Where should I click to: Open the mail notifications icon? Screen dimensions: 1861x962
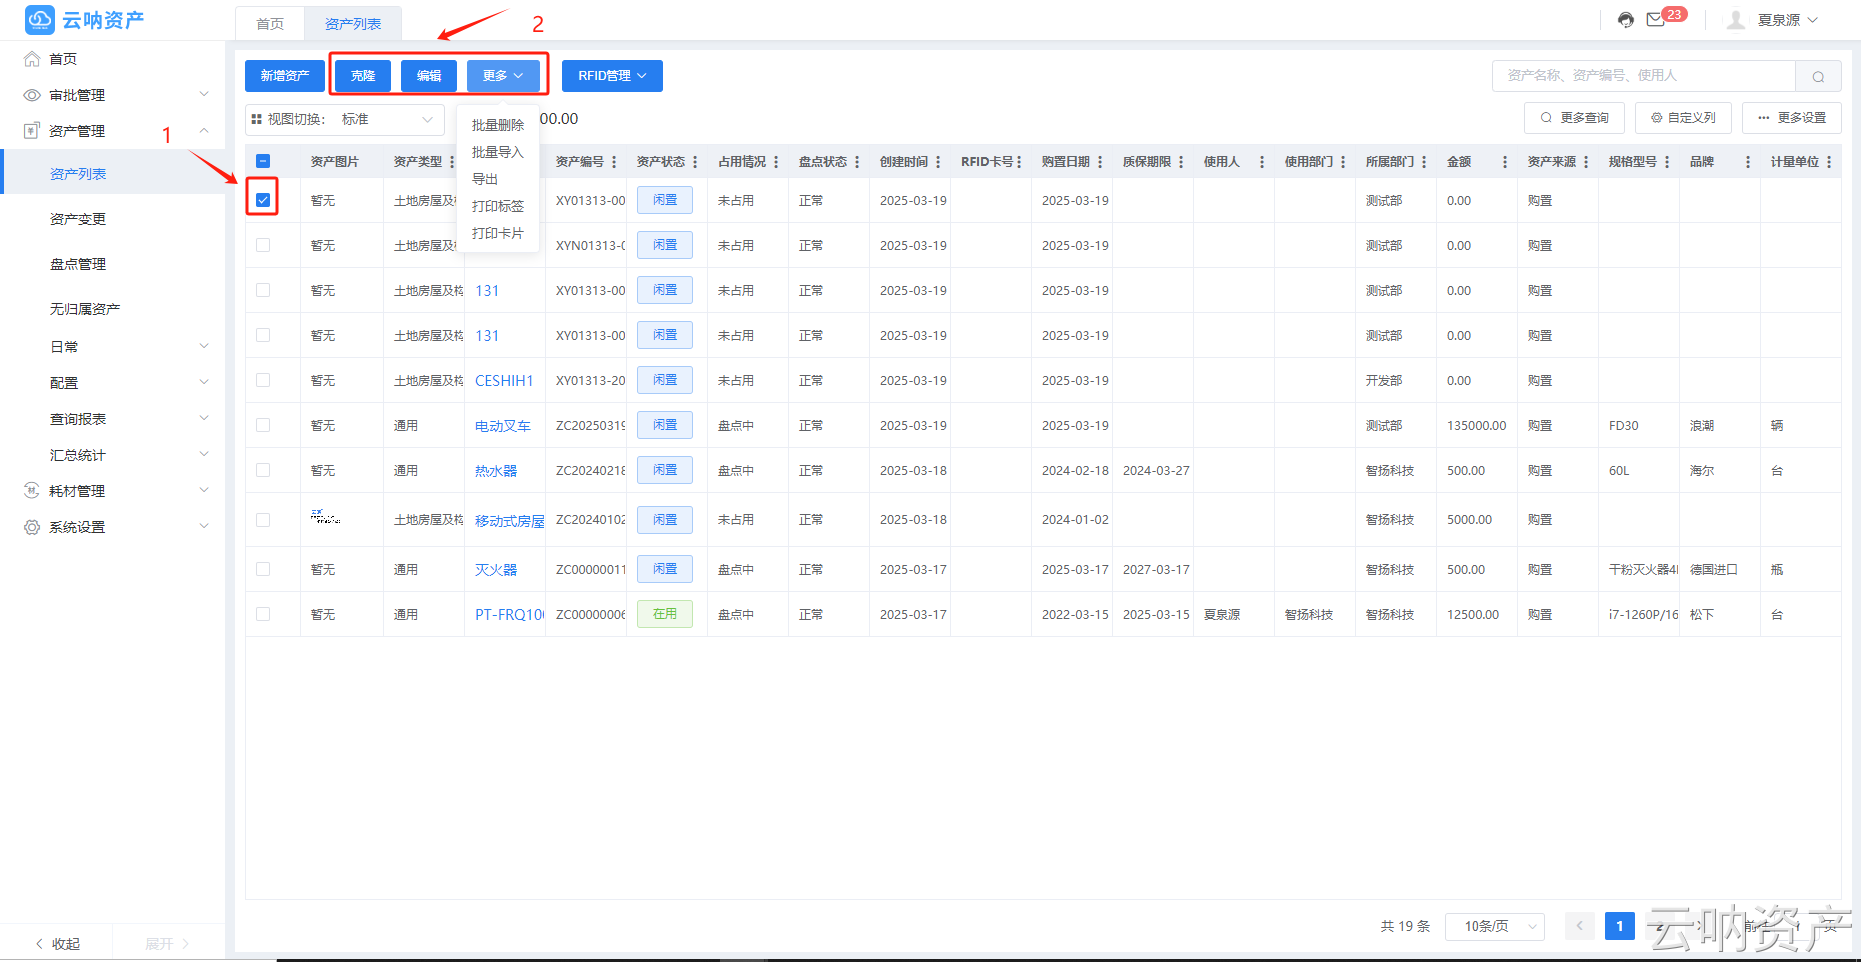pos(1656,20)
